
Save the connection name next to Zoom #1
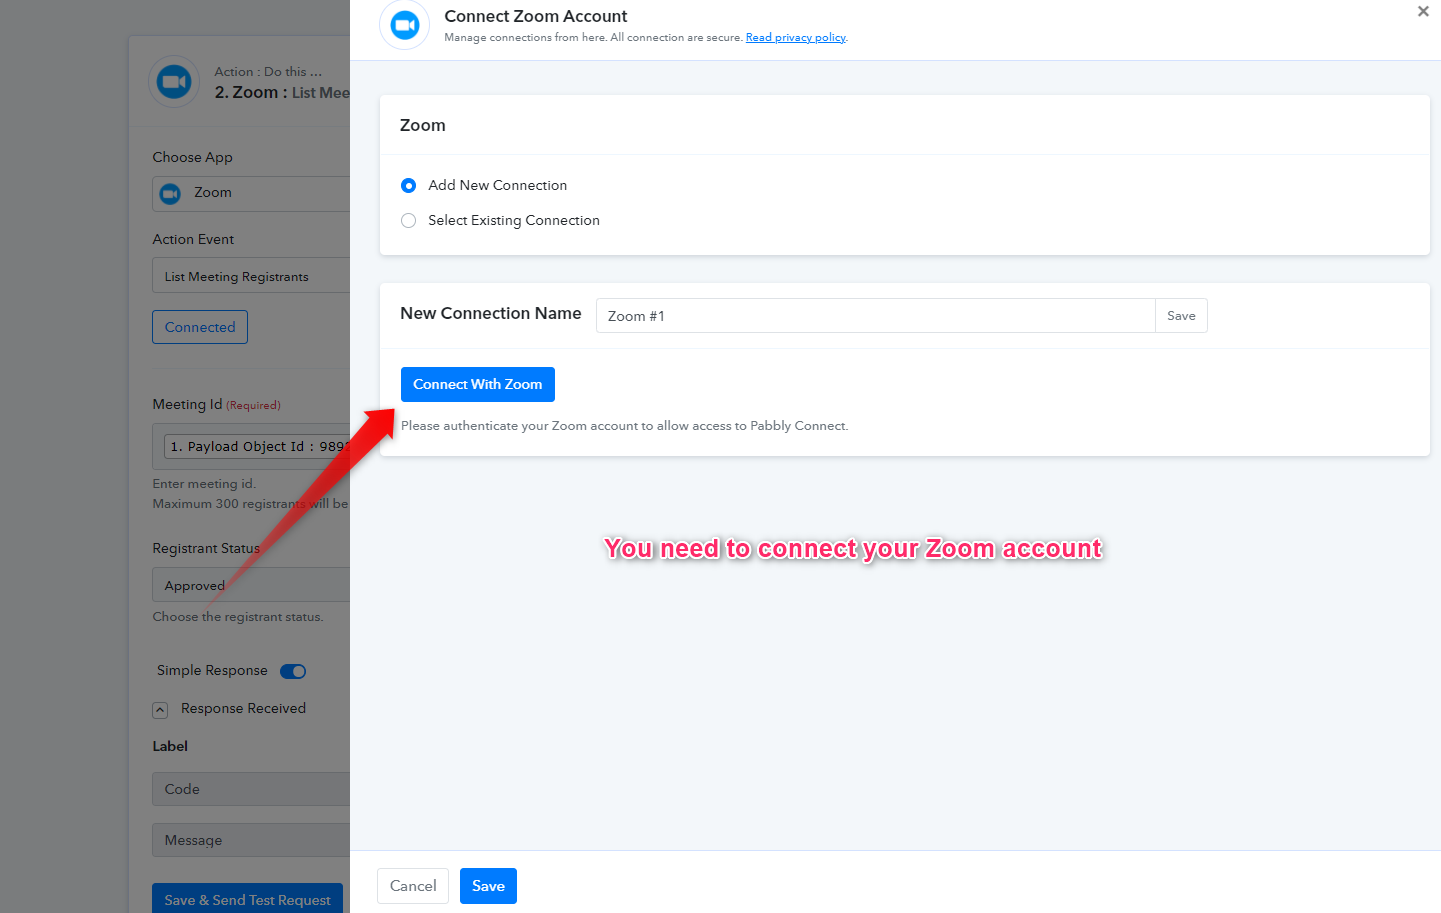click(x=1181, y=316)
